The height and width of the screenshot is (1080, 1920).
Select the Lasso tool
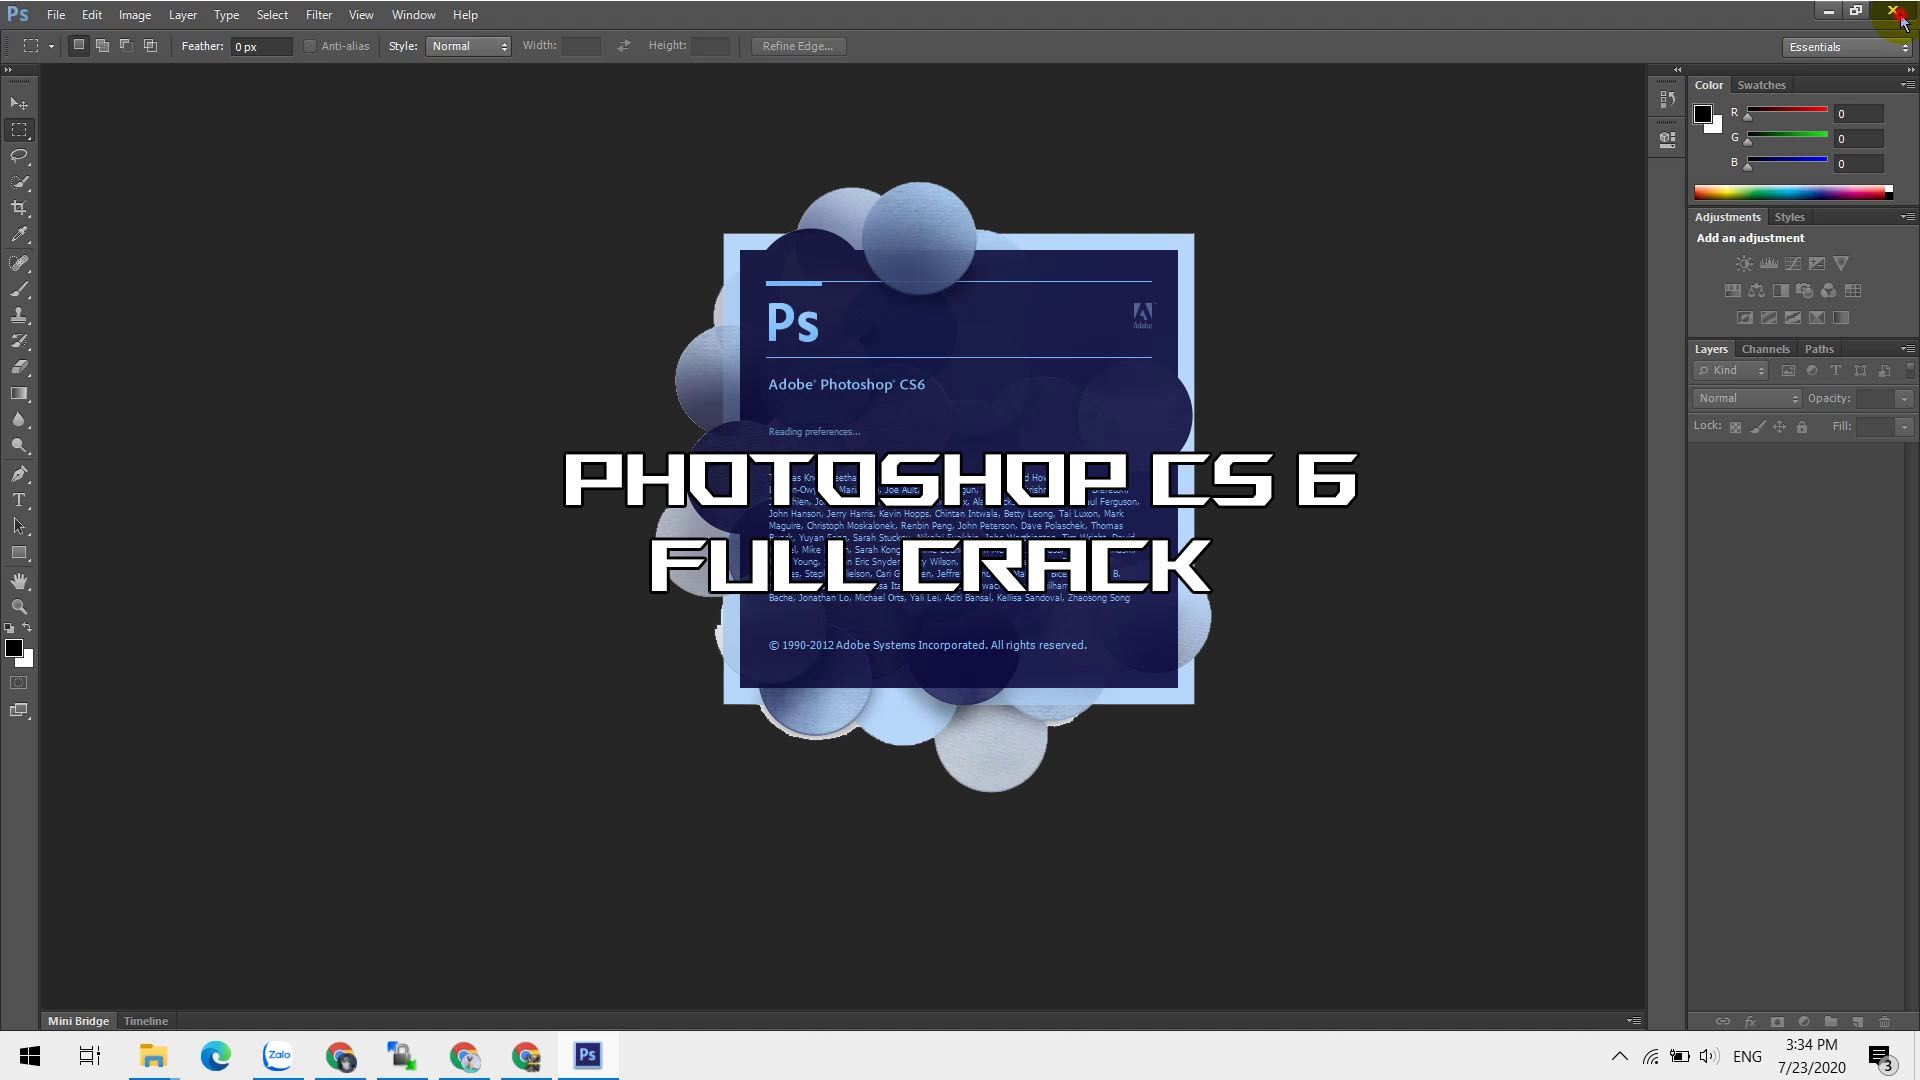[20, 156]
